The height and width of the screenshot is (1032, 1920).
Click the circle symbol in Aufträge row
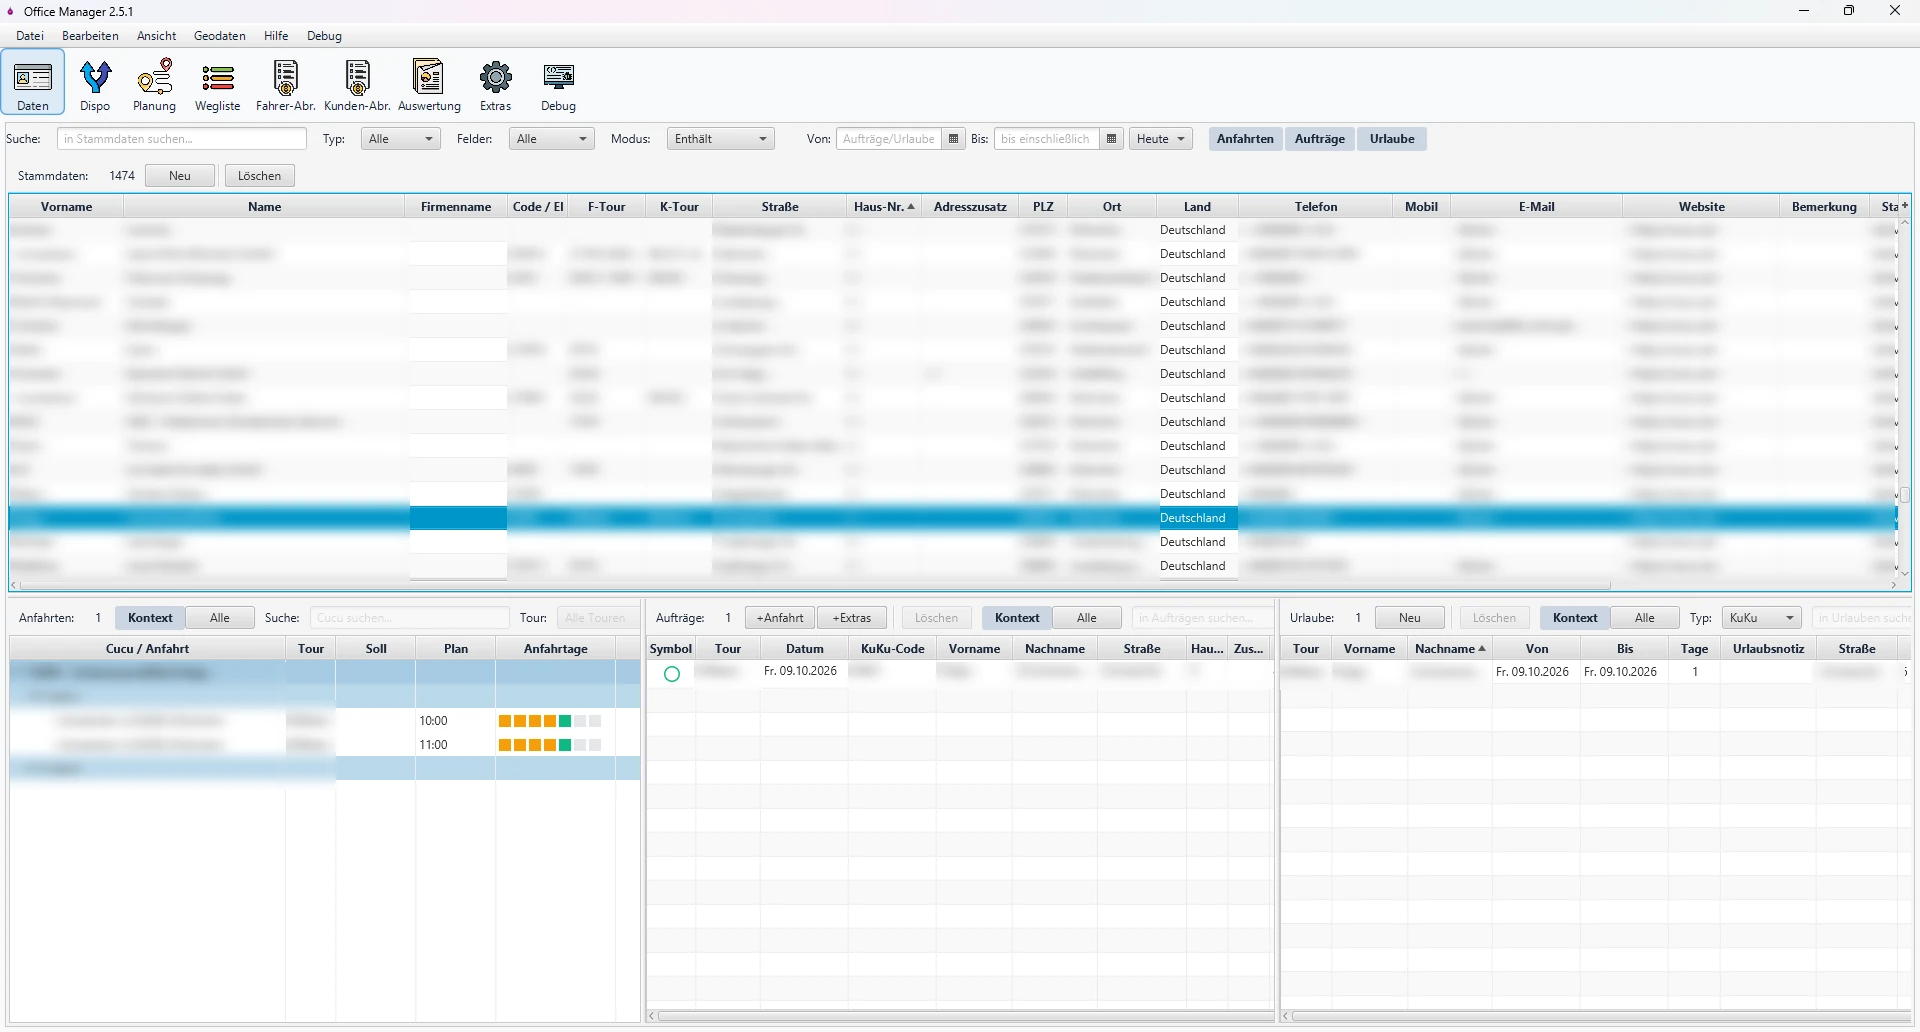point(672,674)
